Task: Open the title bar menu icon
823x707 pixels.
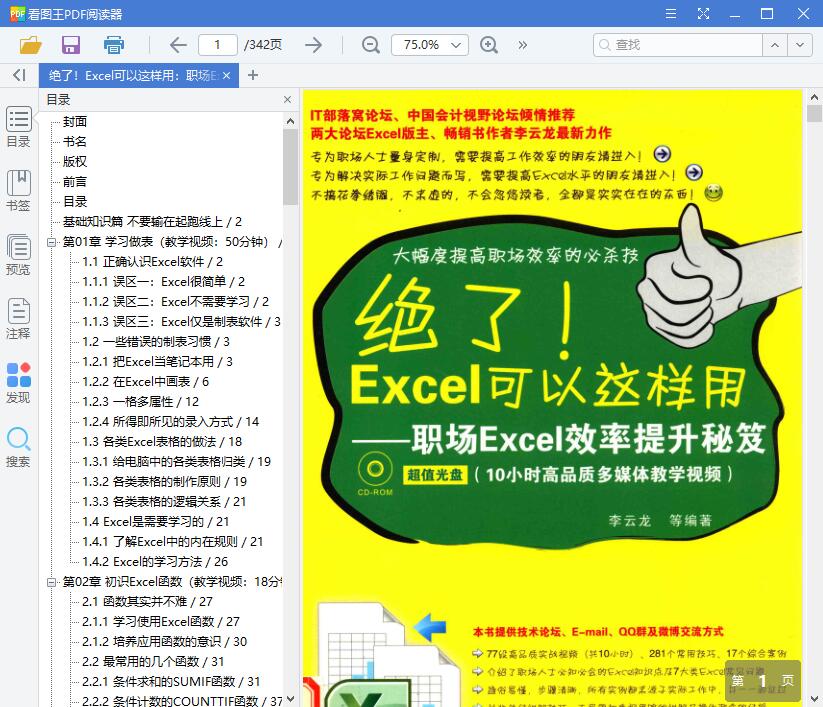Action: pos(671,14)
